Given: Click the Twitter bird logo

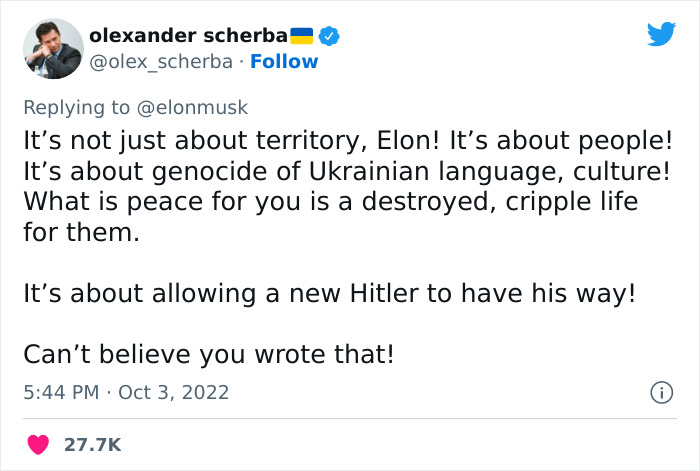Looking at the screenshot, I should click(661, 35).
